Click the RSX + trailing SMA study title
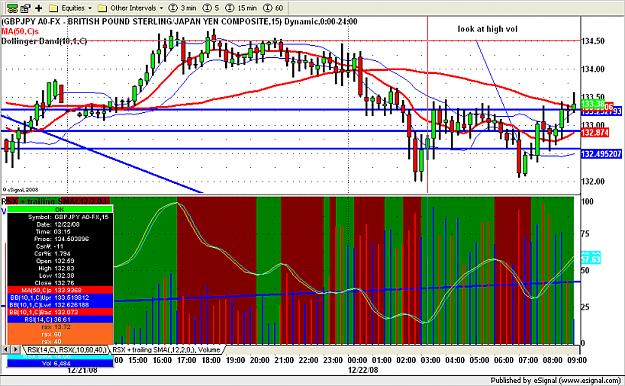Image resolution: width=625 pixels, height=386 pixels. tap(54, 201)
